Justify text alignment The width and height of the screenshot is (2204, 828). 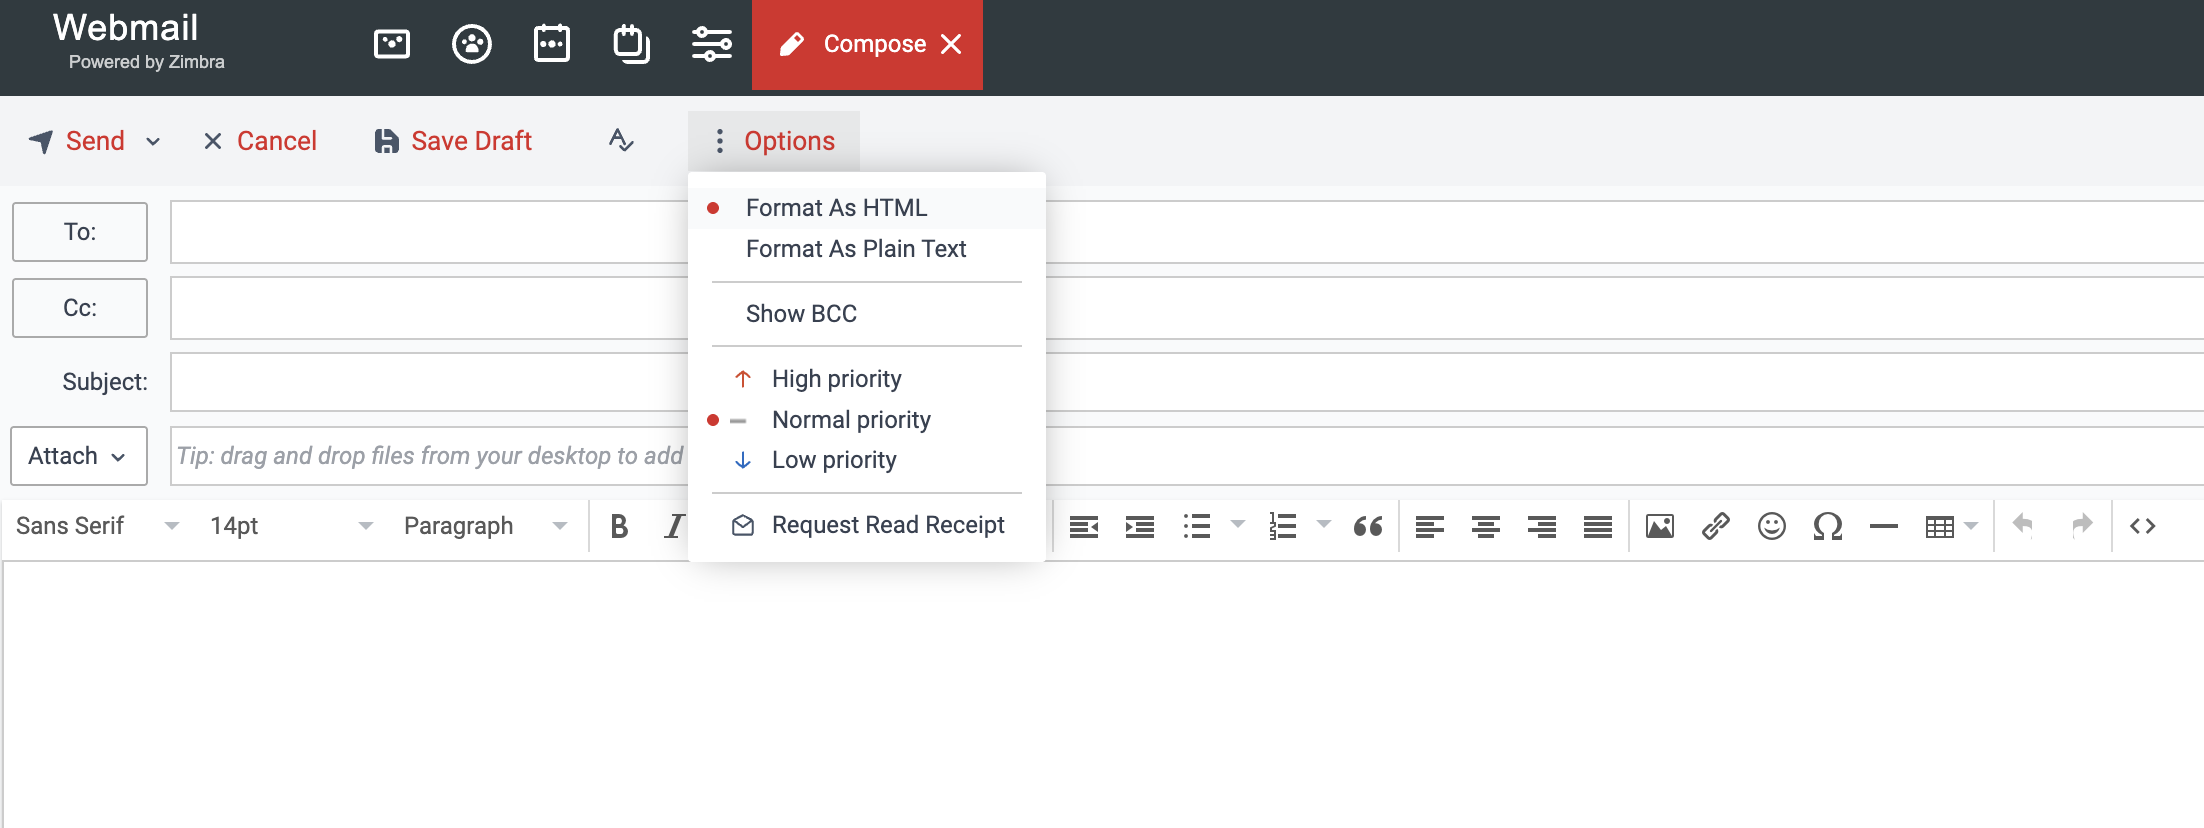pyautogui.click(x=1598, y=526)
